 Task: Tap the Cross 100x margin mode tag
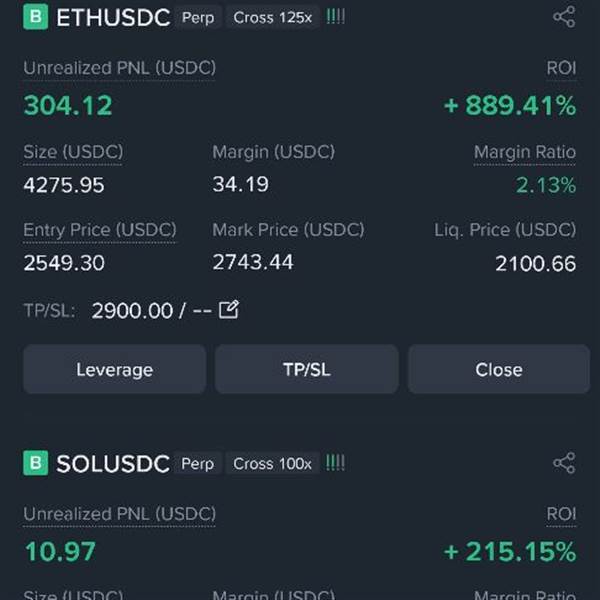[x=272, y=464]
